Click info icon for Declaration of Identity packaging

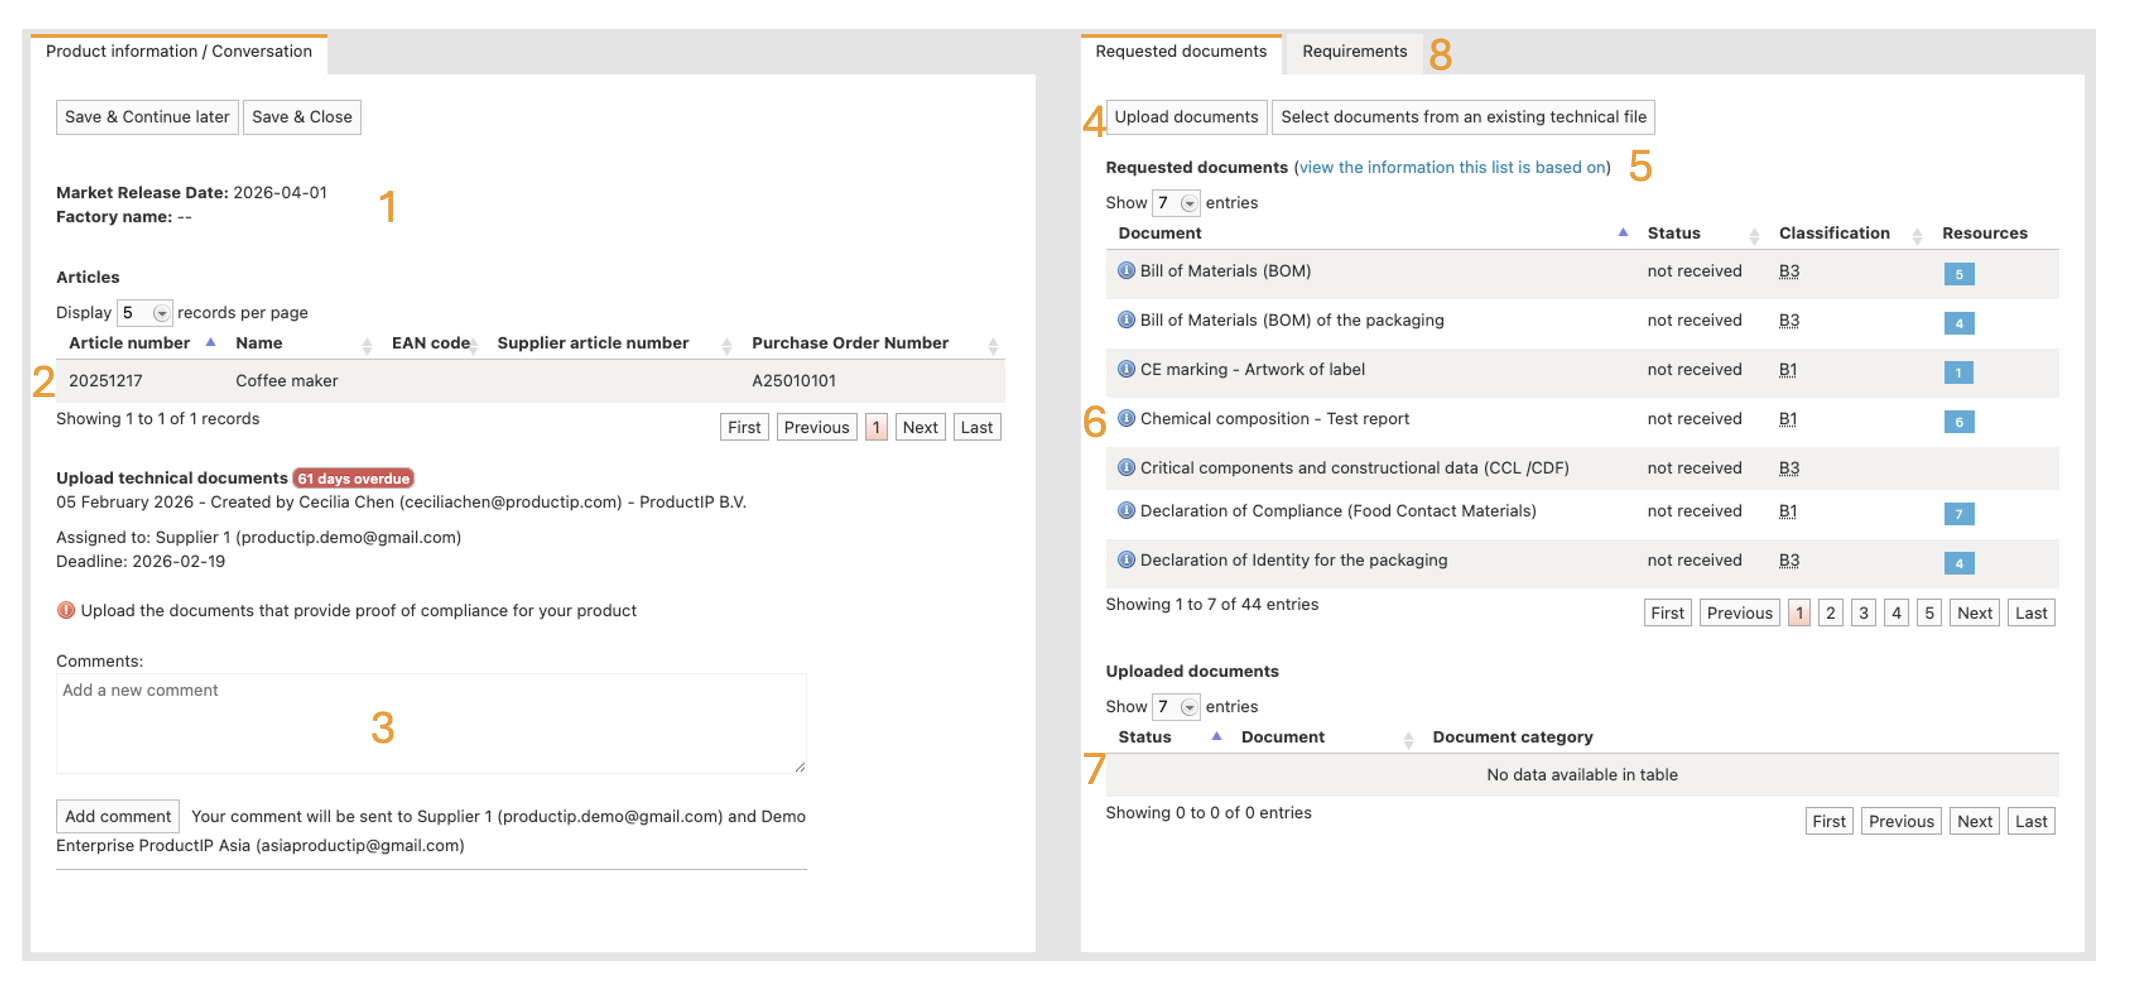click(1125, 560)
